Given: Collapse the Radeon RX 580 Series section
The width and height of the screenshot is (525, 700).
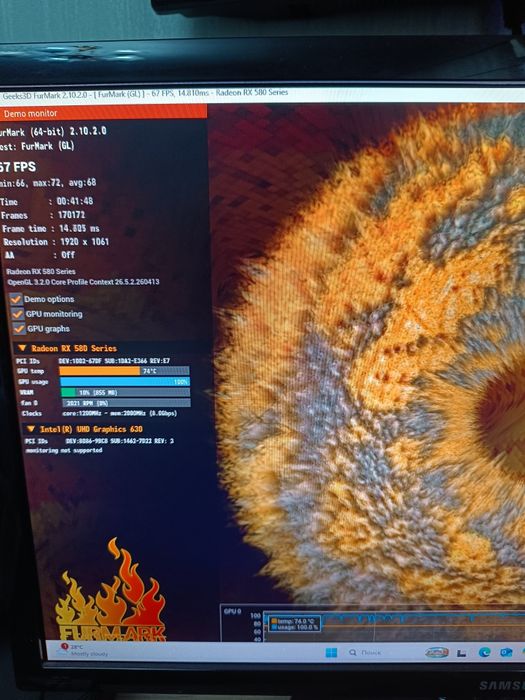Looking at the screenshot, I should (22, 348).
